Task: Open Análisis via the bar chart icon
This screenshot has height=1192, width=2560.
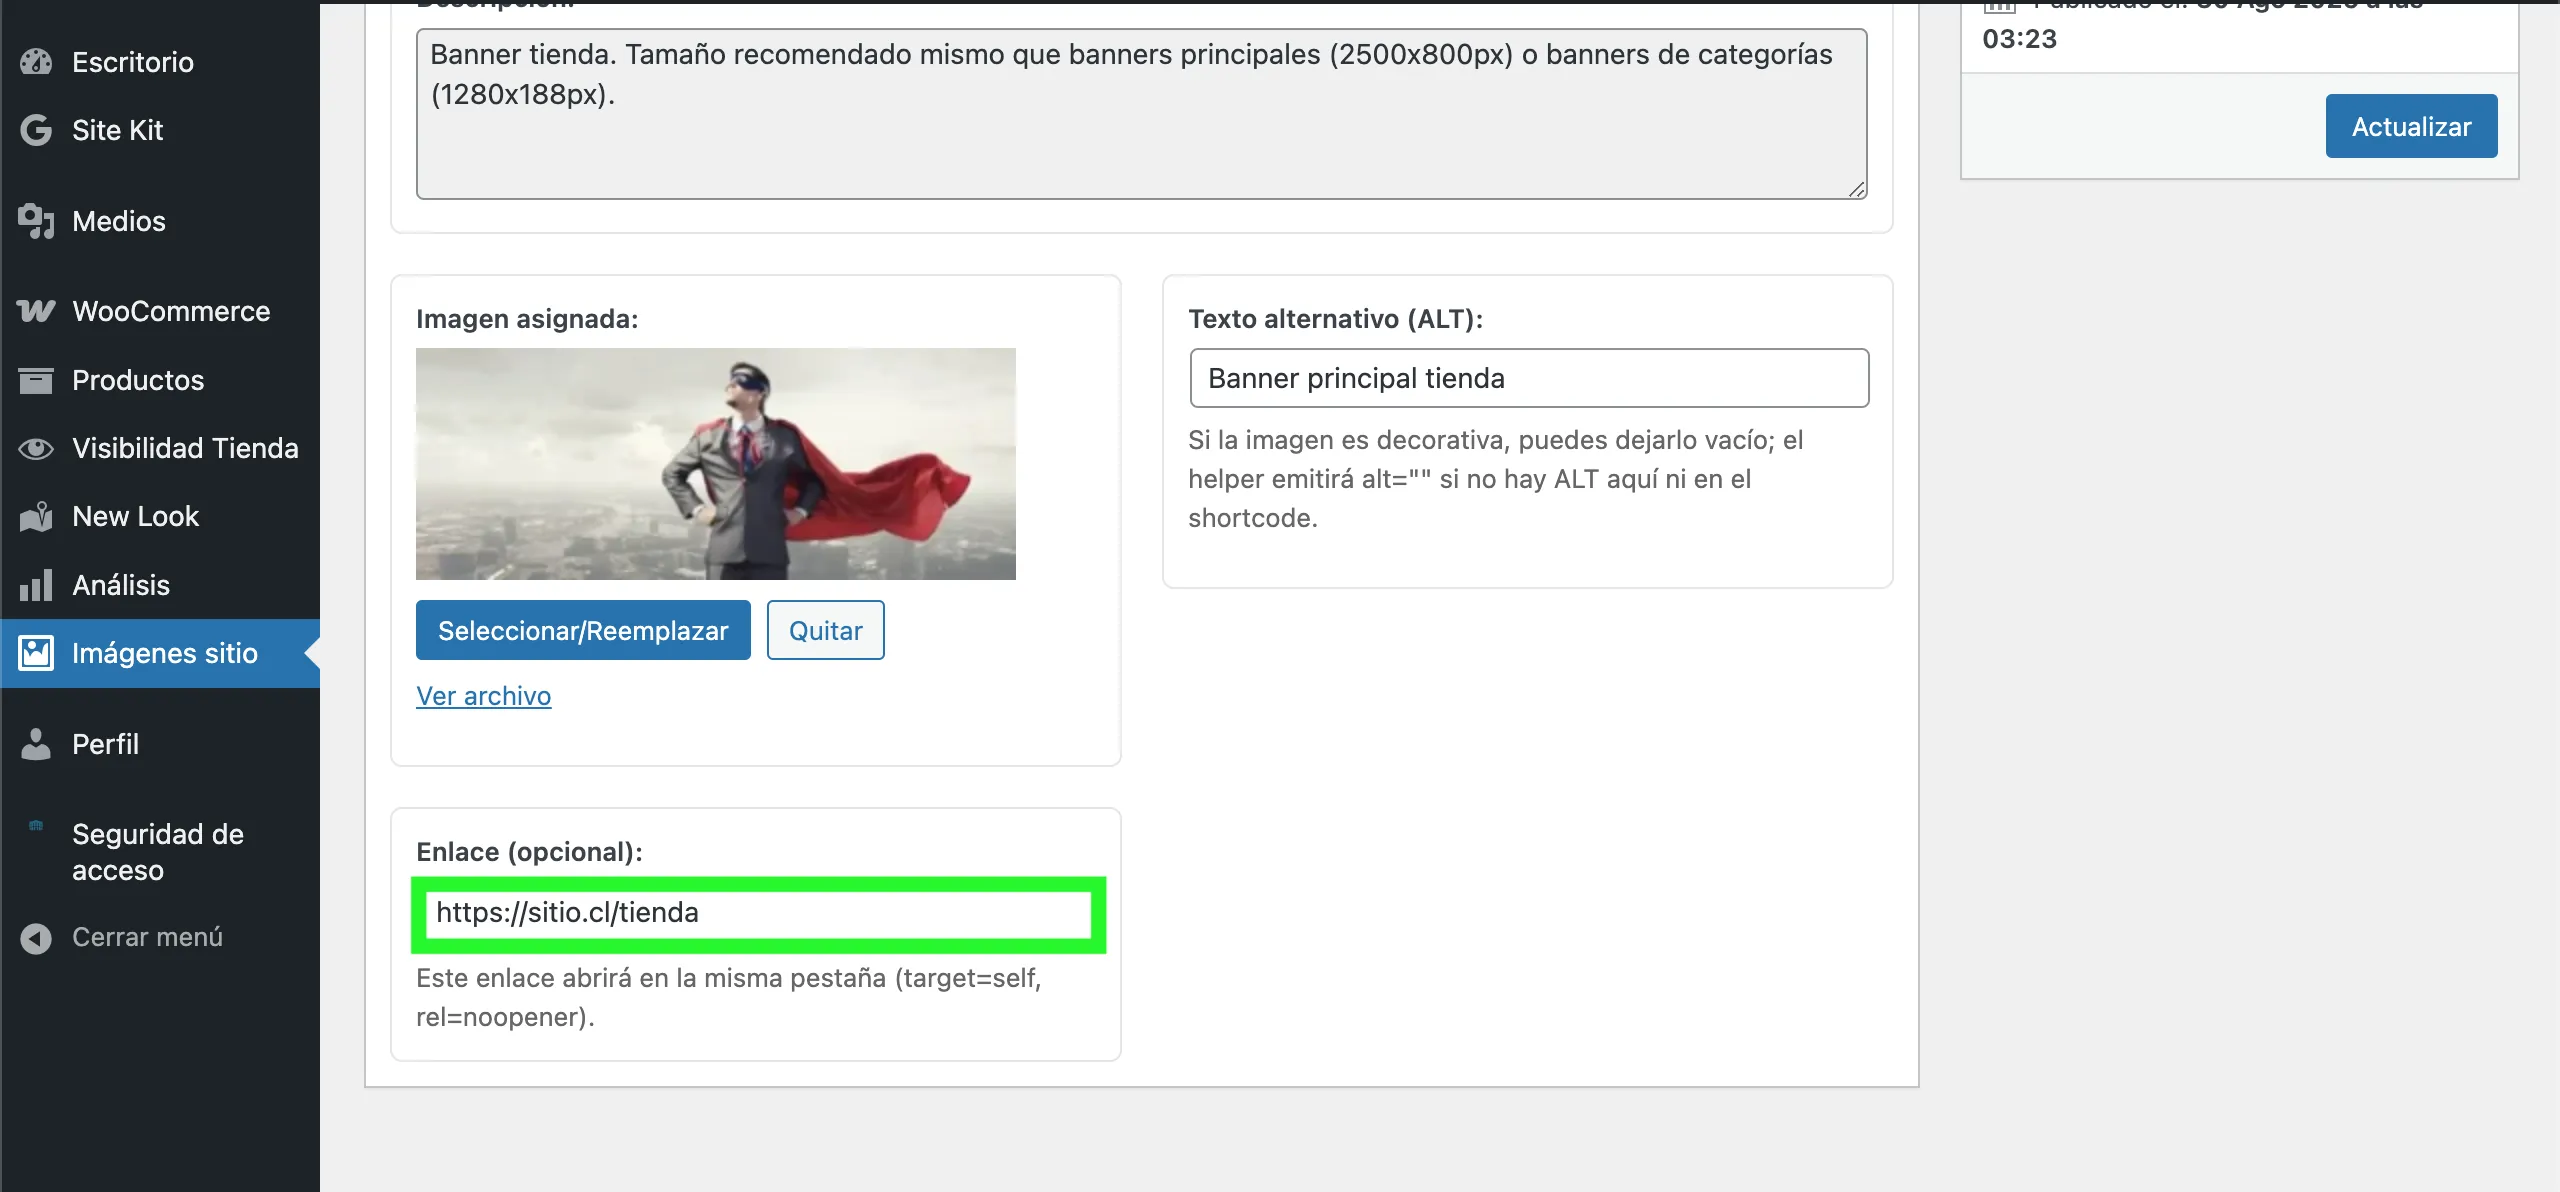Action: tap(35, 585)
